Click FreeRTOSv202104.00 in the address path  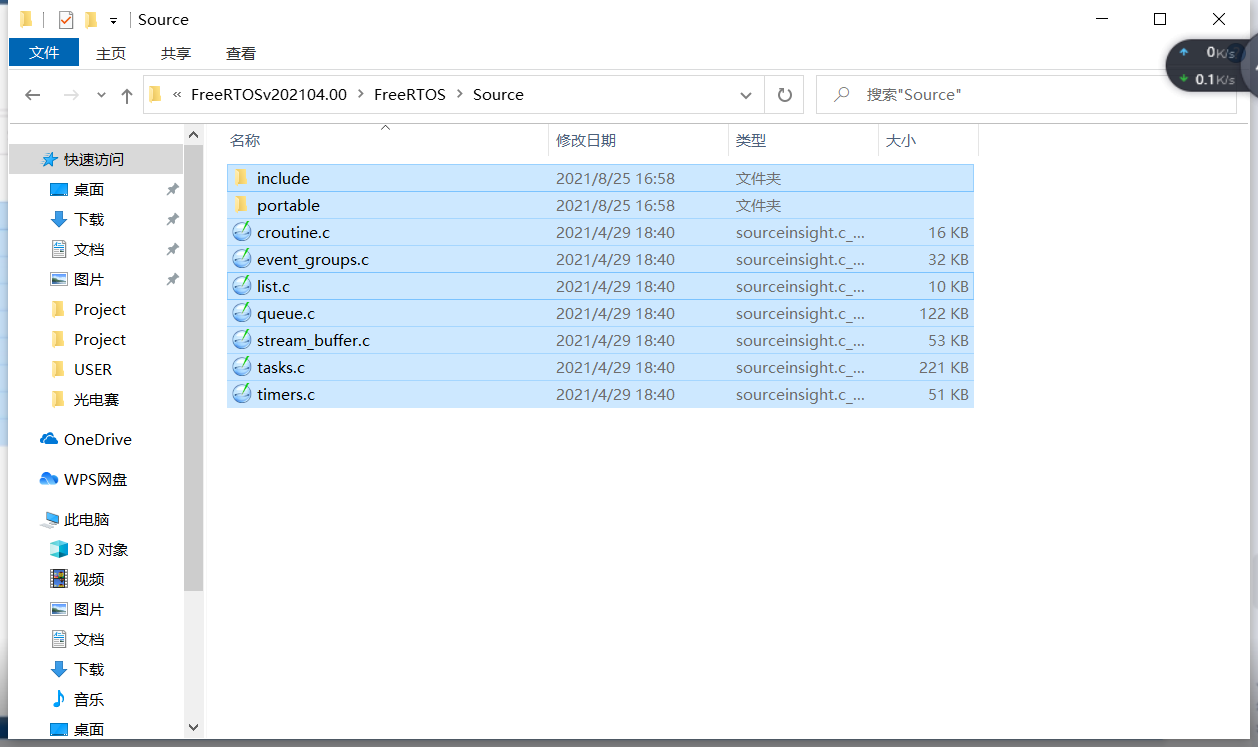click(x=269, y=95)
